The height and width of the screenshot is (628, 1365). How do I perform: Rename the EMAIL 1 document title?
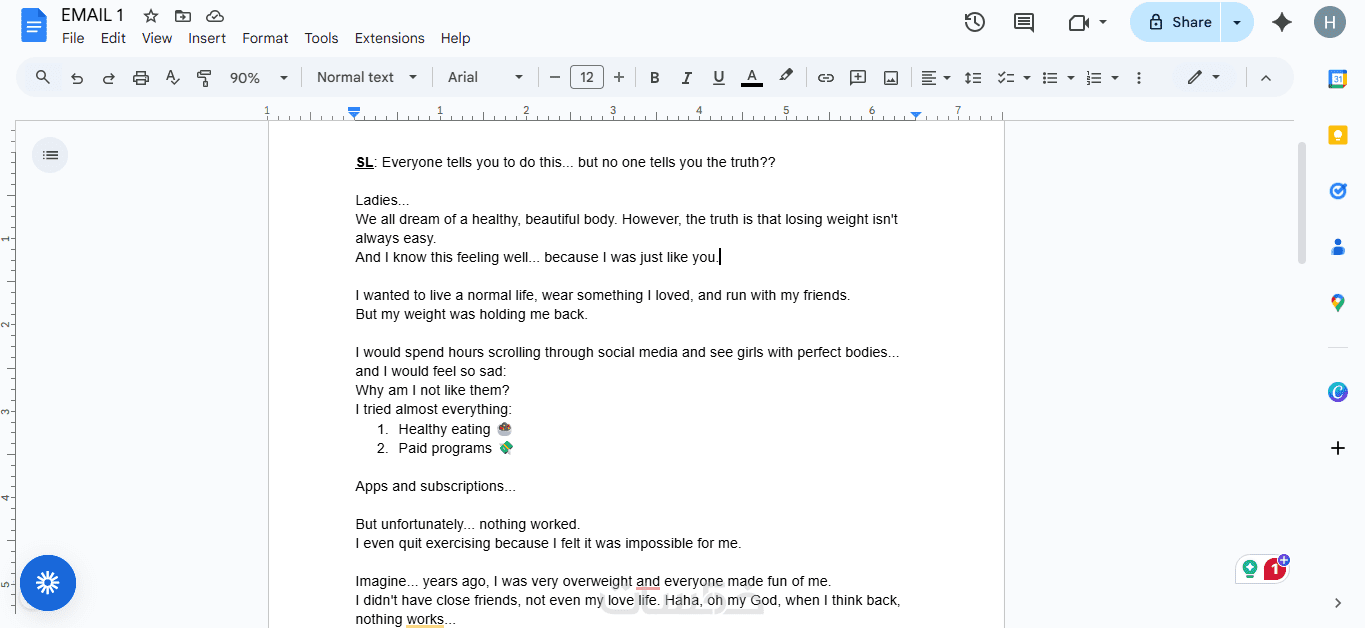pyautogui.click(x=93, y=15)
